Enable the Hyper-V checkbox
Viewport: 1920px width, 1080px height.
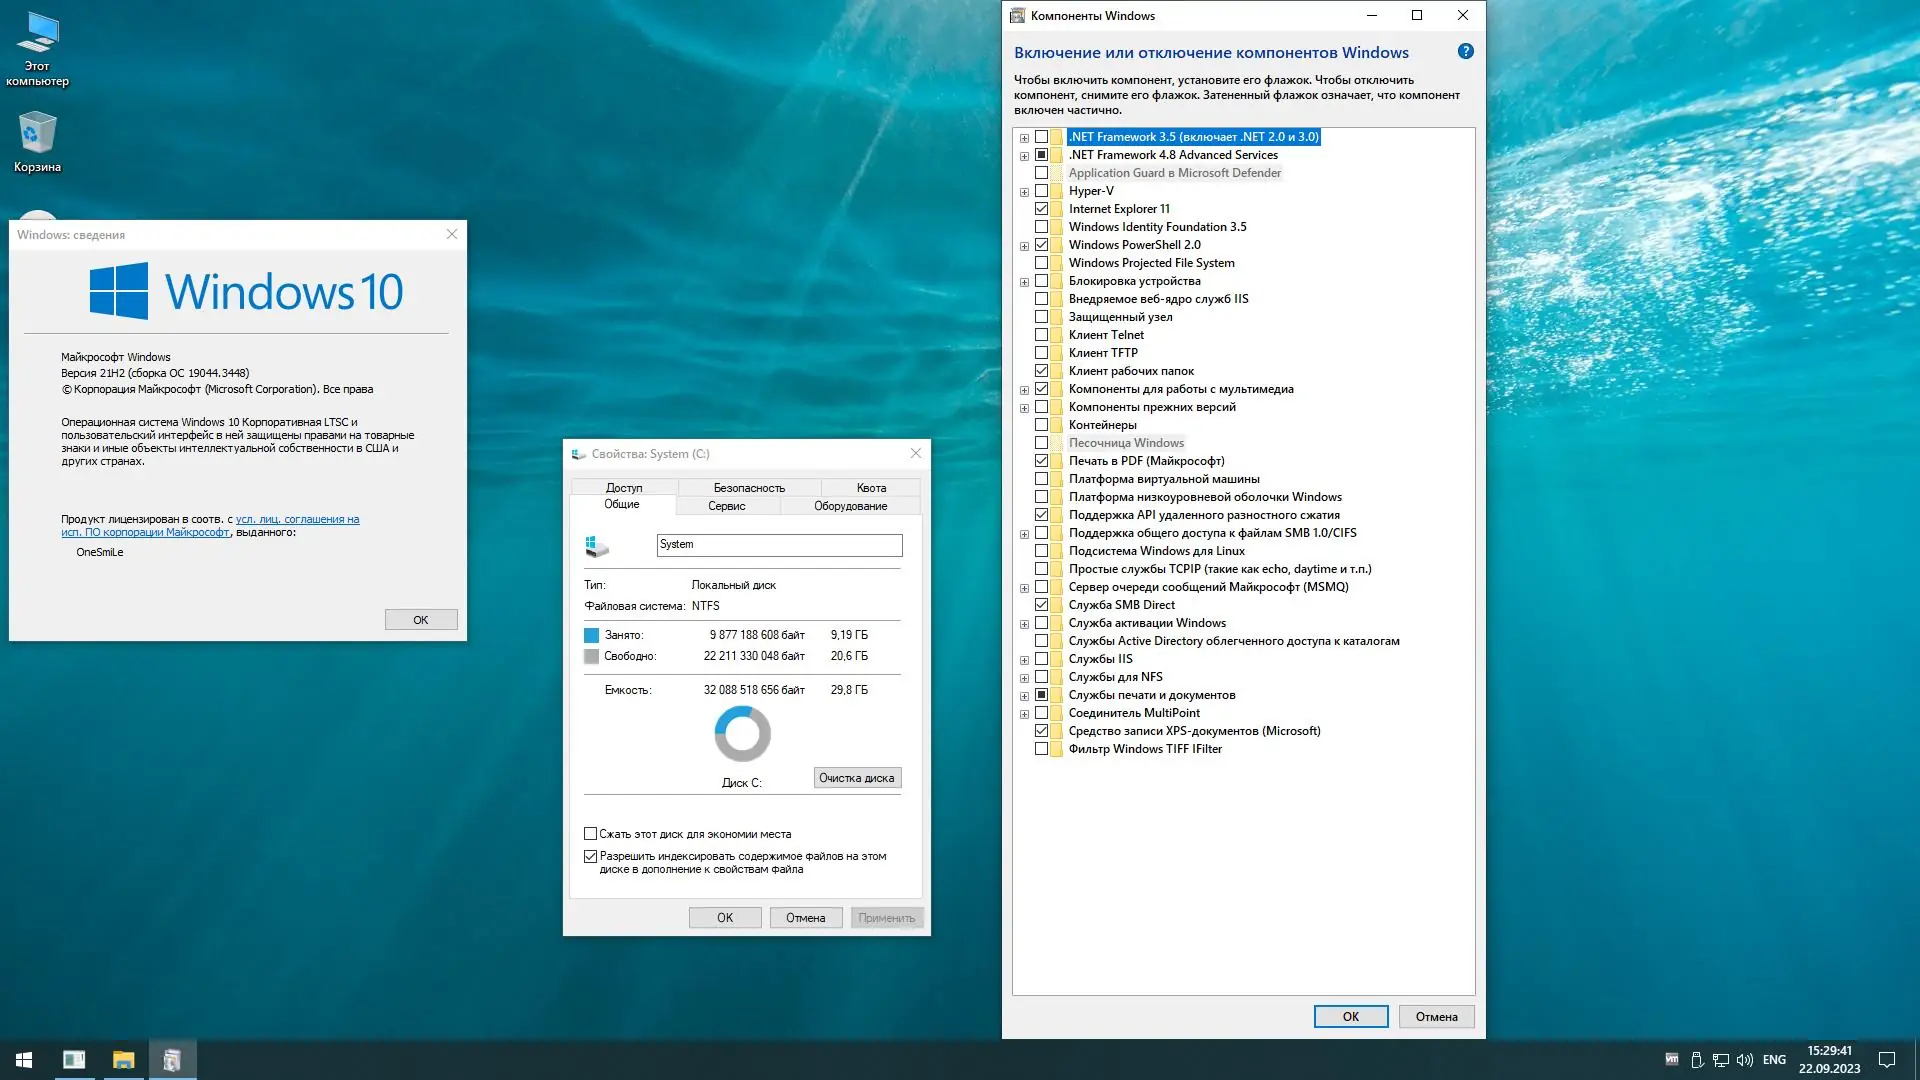coord(1041,191)
